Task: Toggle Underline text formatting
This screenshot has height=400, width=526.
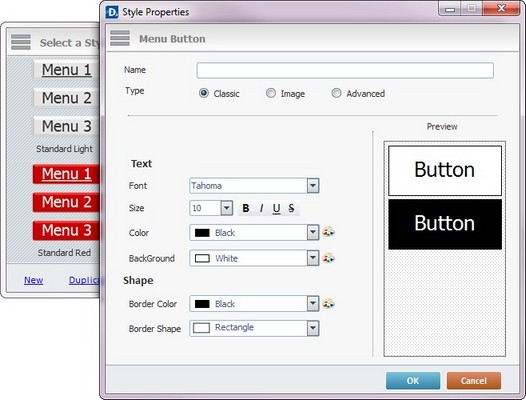Action: (276, 208)
